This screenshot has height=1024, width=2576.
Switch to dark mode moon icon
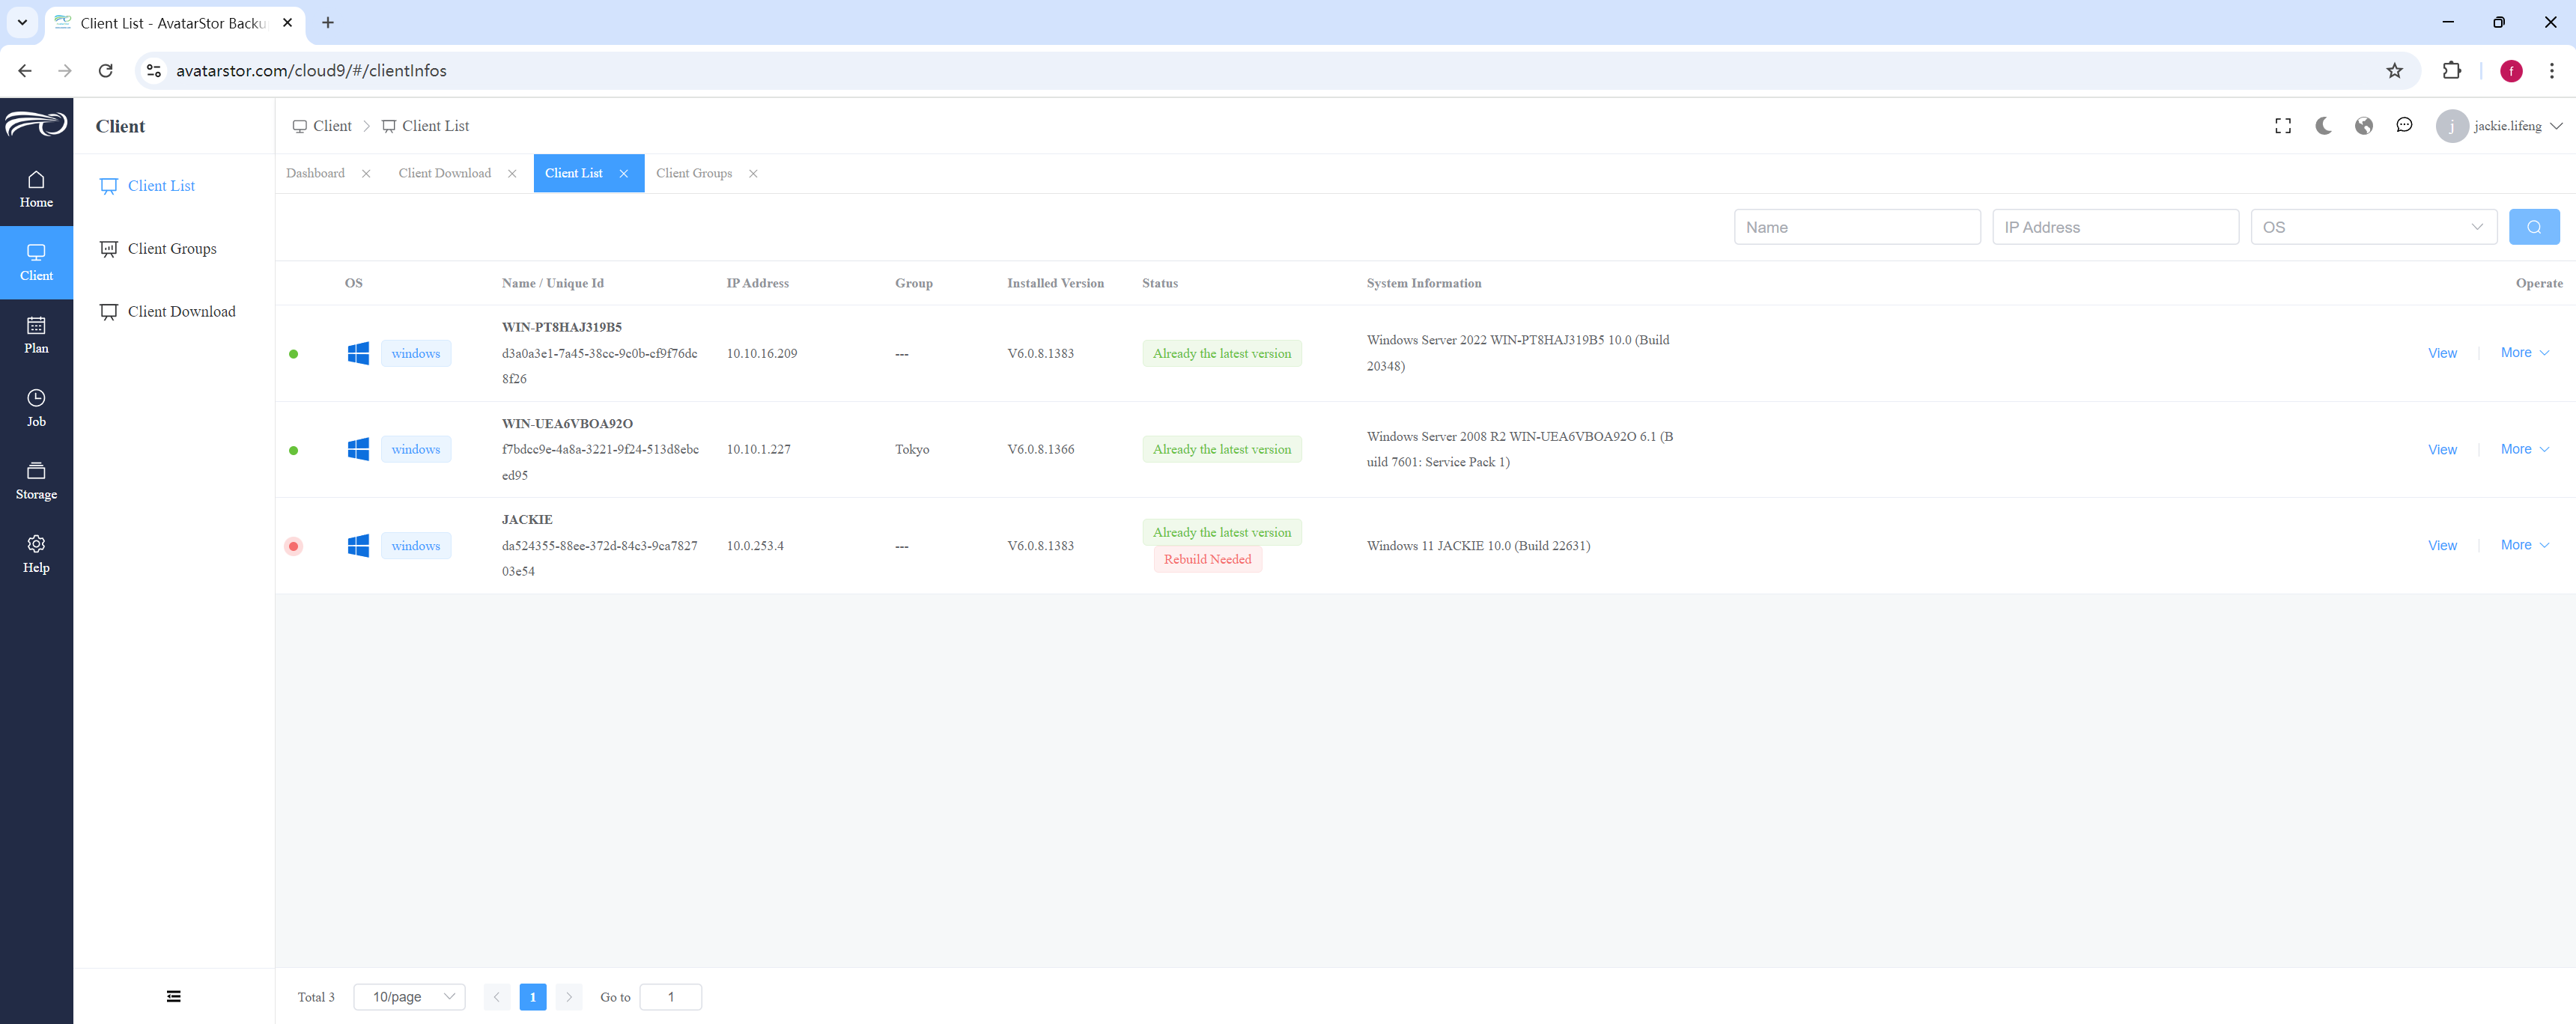coord(2323,126)
